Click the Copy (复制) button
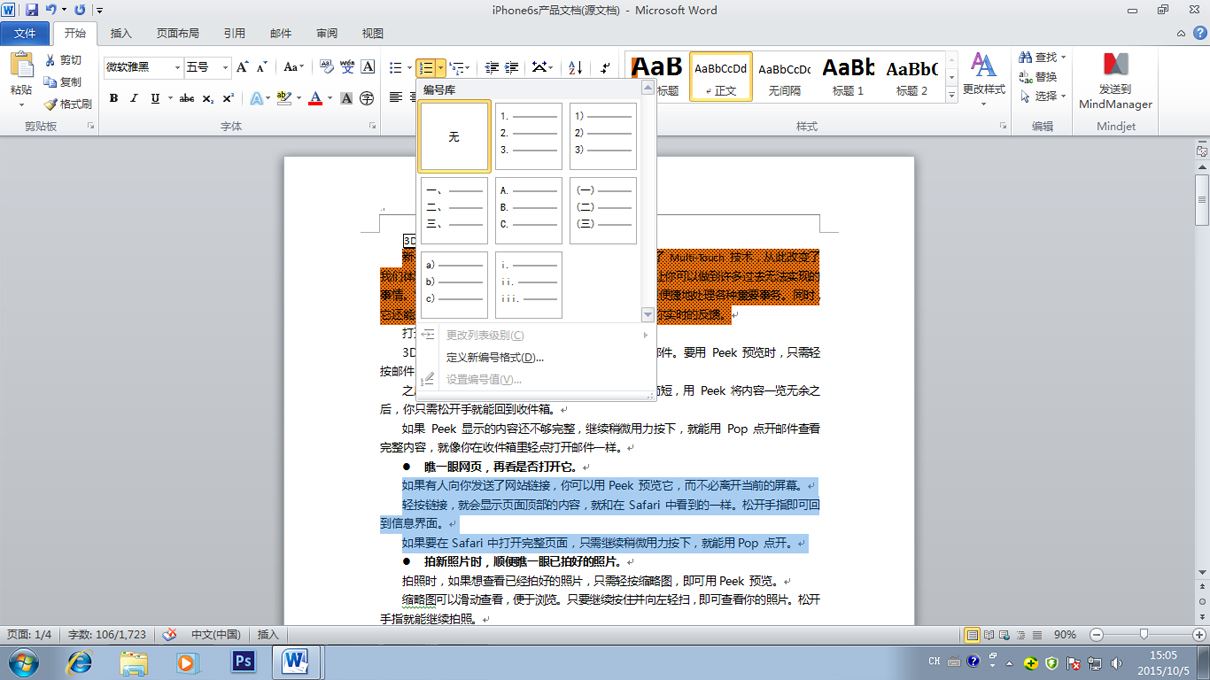This screenshot has width=1210, height=680. tap(62, 82)
